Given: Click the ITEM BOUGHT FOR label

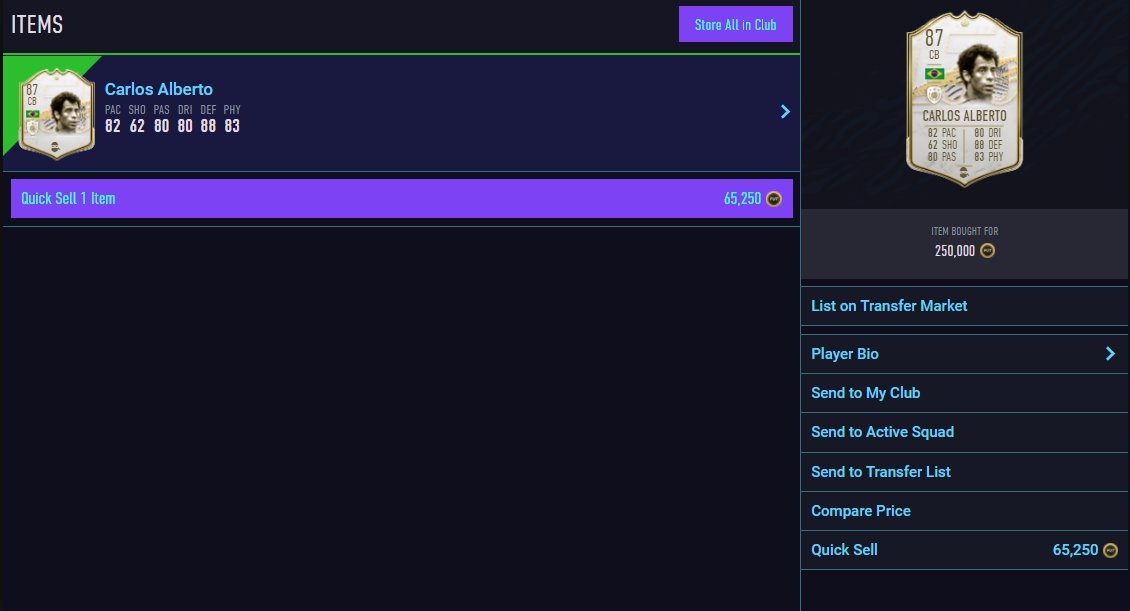Looking at the screenshot, I should 964,231.
